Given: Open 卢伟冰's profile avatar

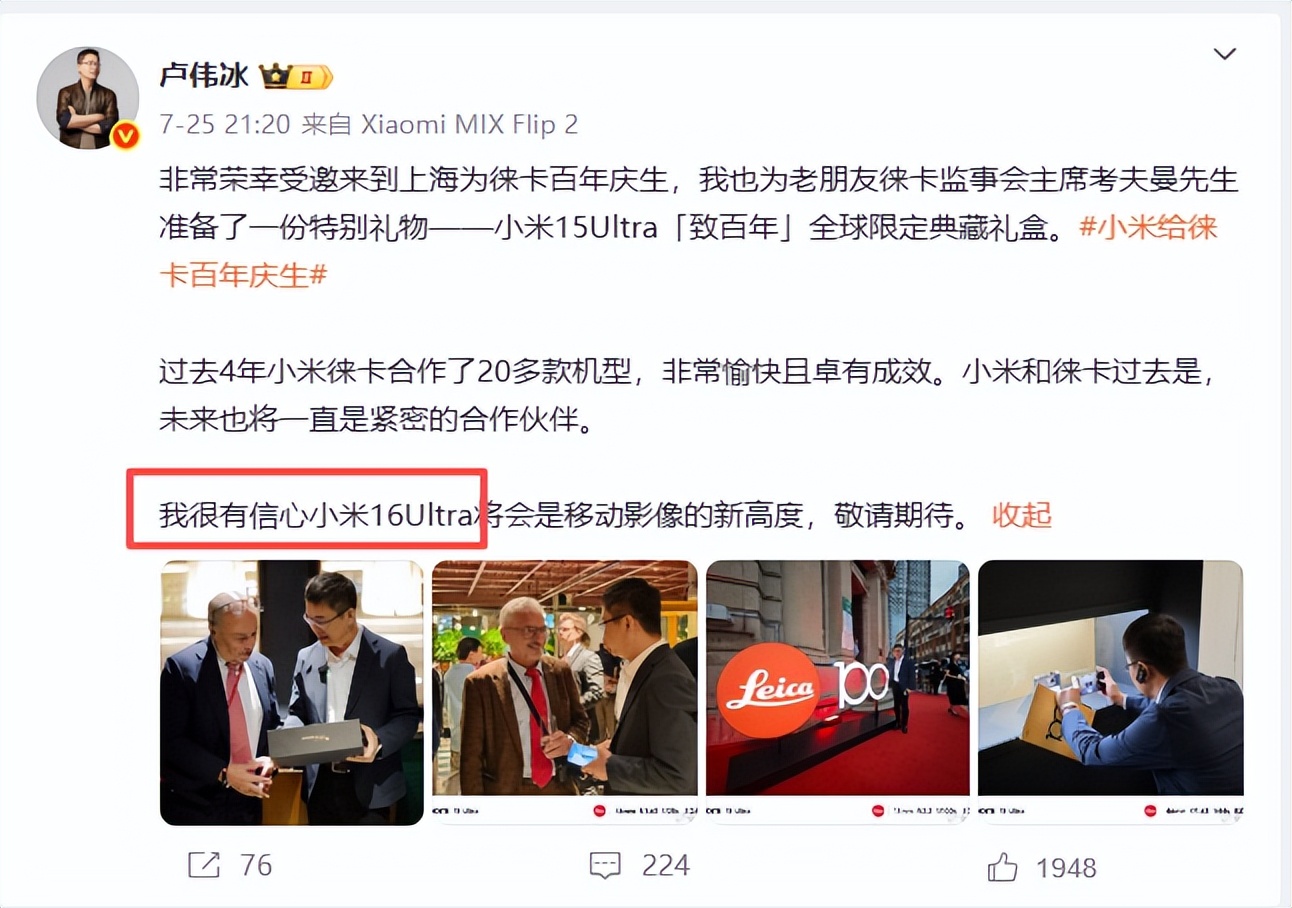Looking at the screenshot, I should coord(87,98).
